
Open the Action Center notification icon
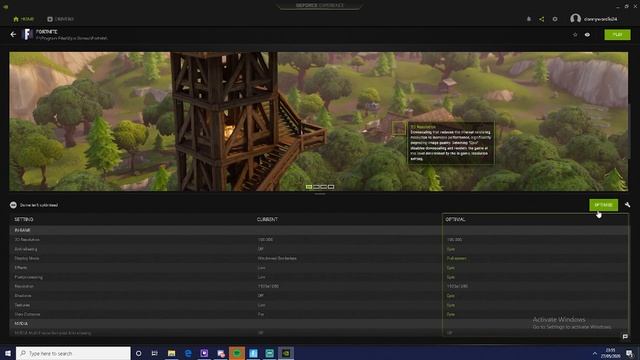pos(630,353)
